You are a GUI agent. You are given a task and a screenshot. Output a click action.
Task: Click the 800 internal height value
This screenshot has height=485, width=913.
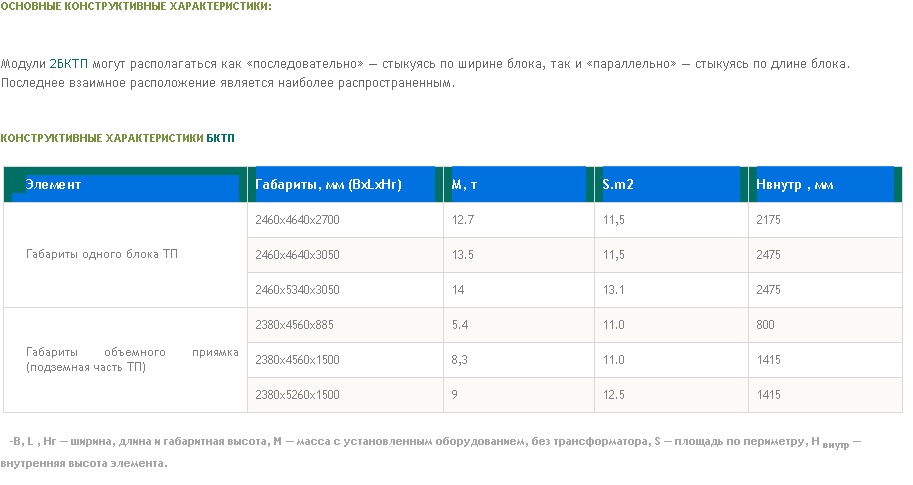pyautogui.click(x=765, y=325)
